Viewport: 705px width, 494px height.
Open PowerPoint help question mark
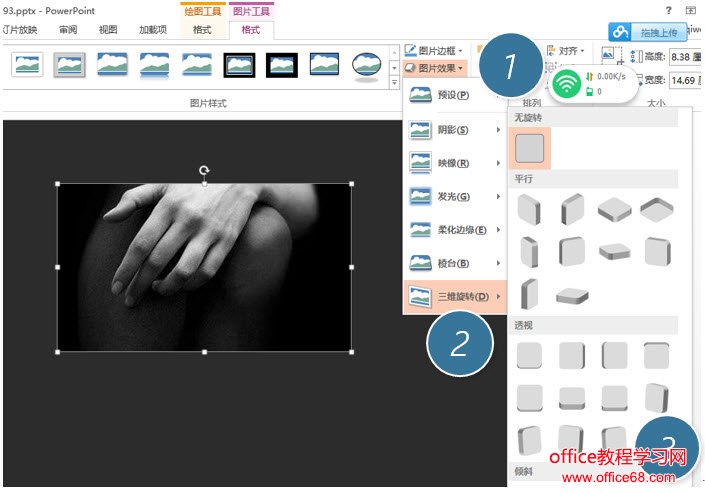(669, 10)
